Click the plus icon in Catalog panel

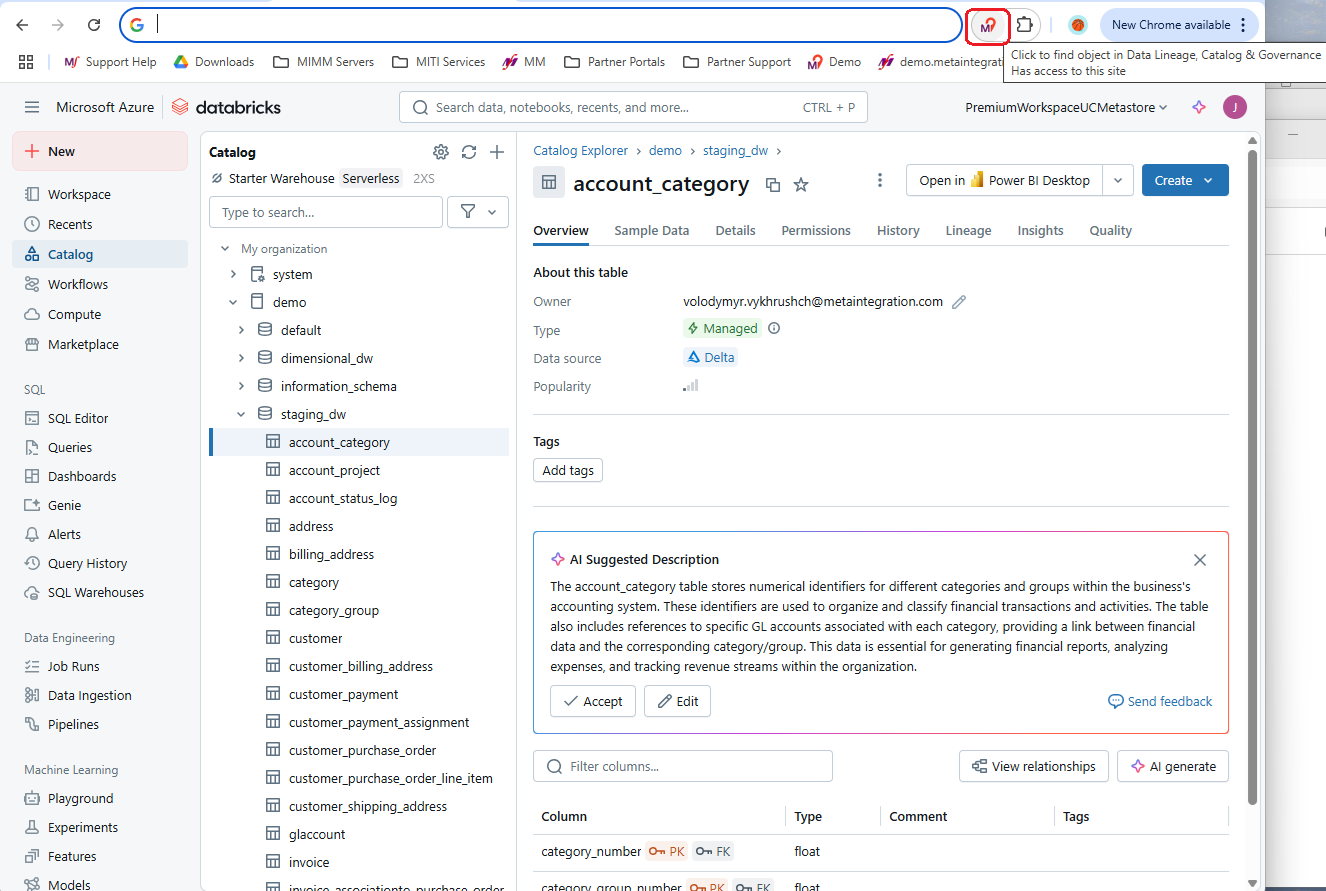(497, 152)
